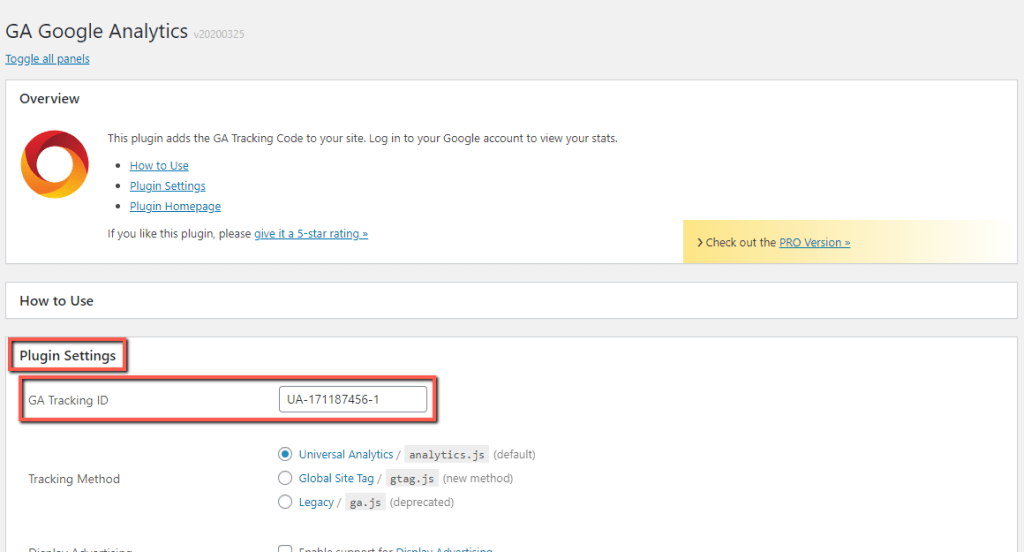Open the How to Use link
Viewport: 1024px width, 552px height.
click(159, 166)
